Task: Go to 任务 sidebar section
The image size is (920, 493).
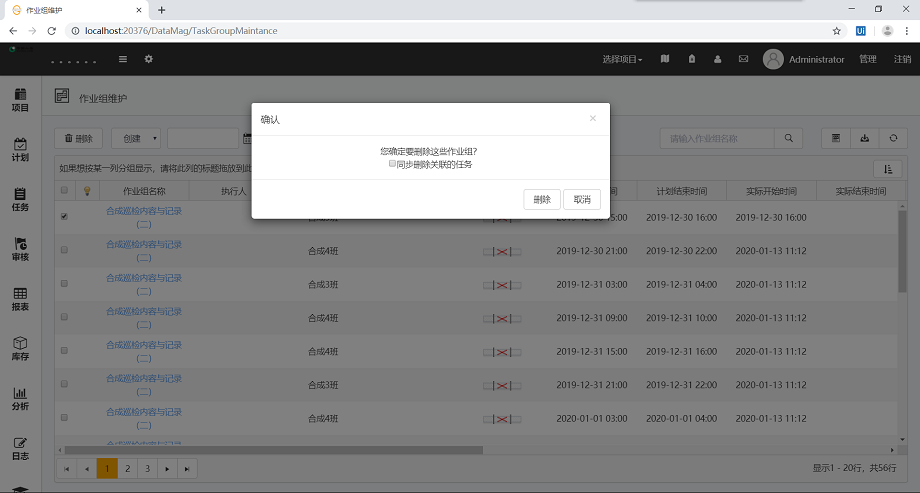Action: click(x=20, y=199)
